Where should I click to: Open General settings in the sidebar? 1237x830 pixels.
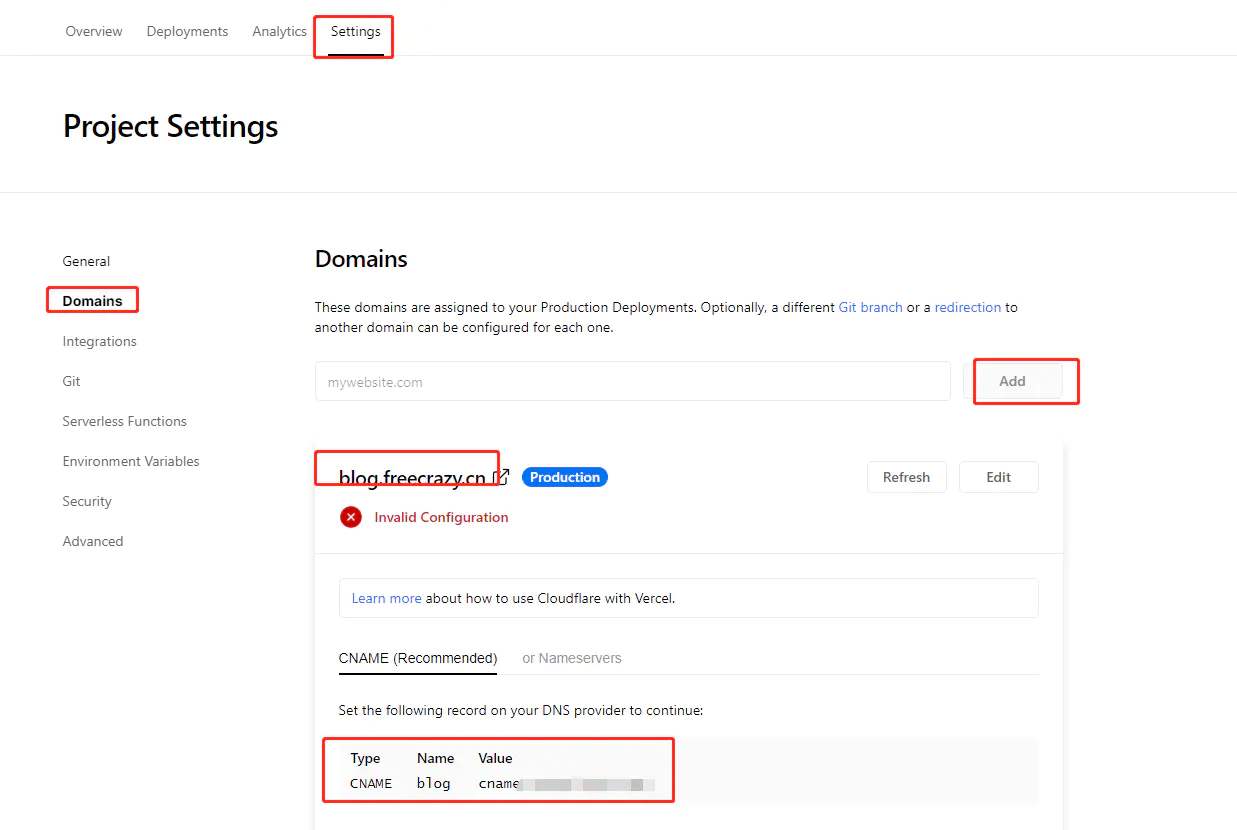coord(86,261)
